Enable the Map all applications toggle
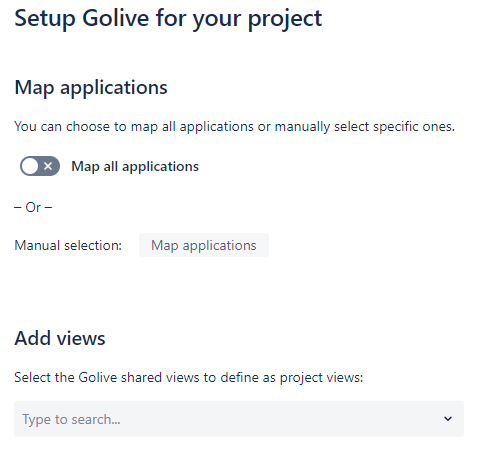 coord(40,166)
